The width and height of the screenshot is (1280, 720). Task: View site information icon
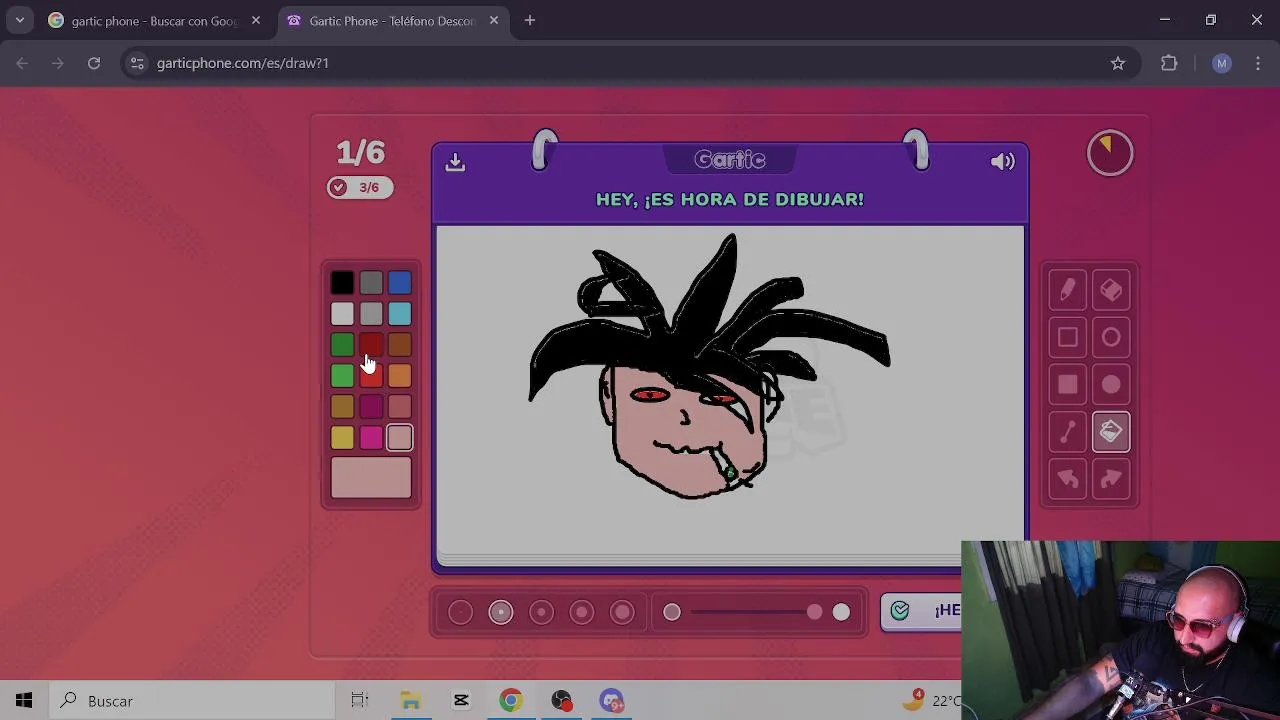[x=138, y=63]
